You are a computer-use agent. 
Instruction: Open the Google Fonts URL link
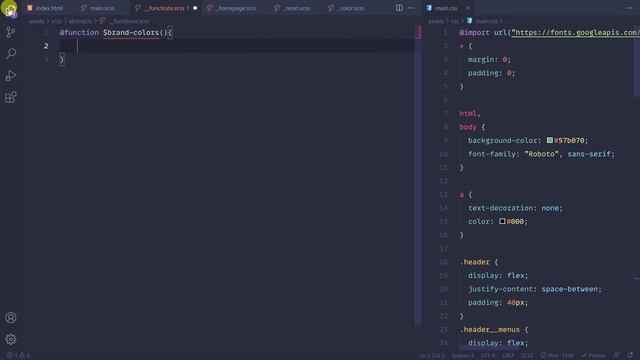(575, 33)
